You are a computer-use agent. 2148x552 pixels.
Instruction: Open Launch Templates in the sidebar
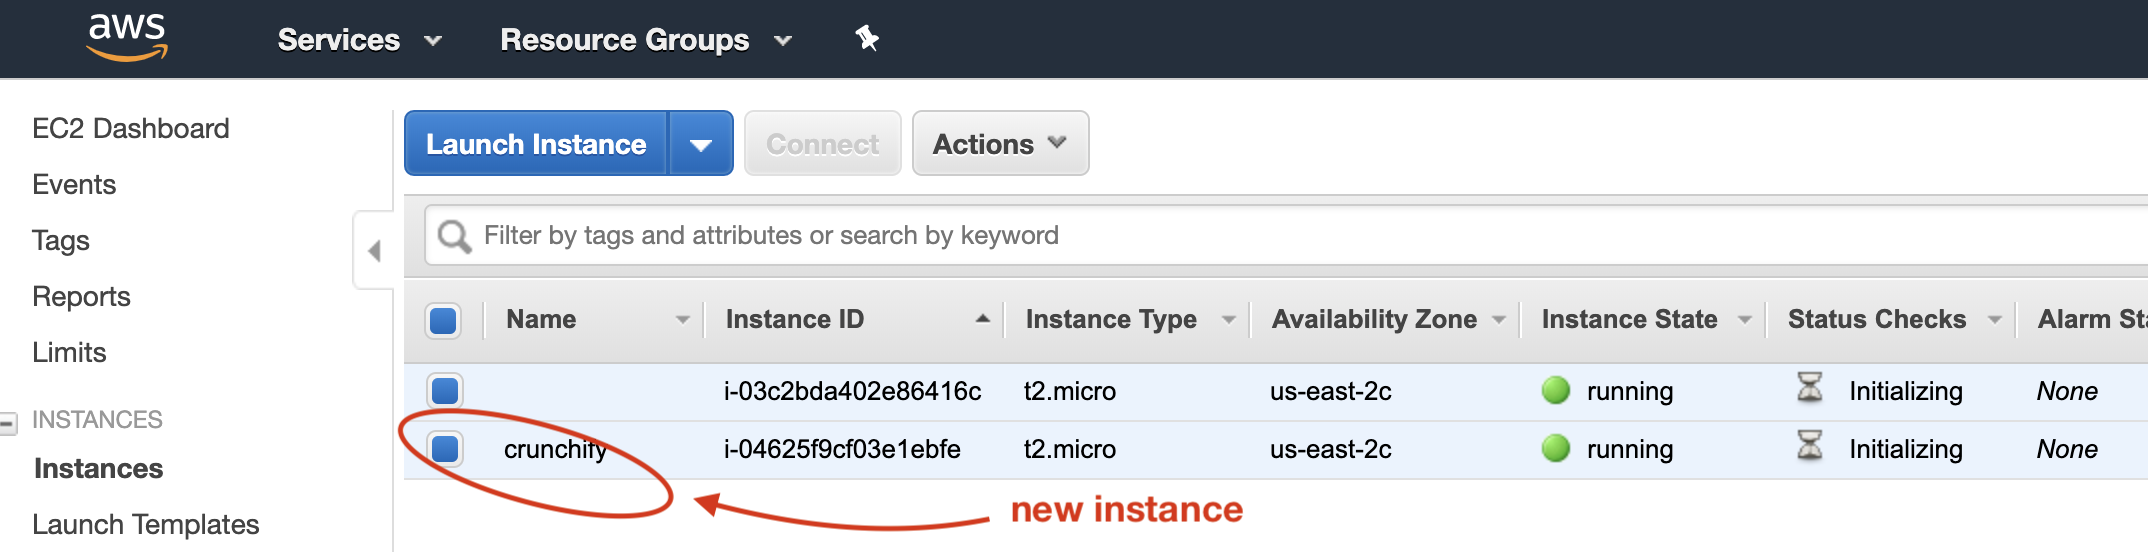pos(146,524)
